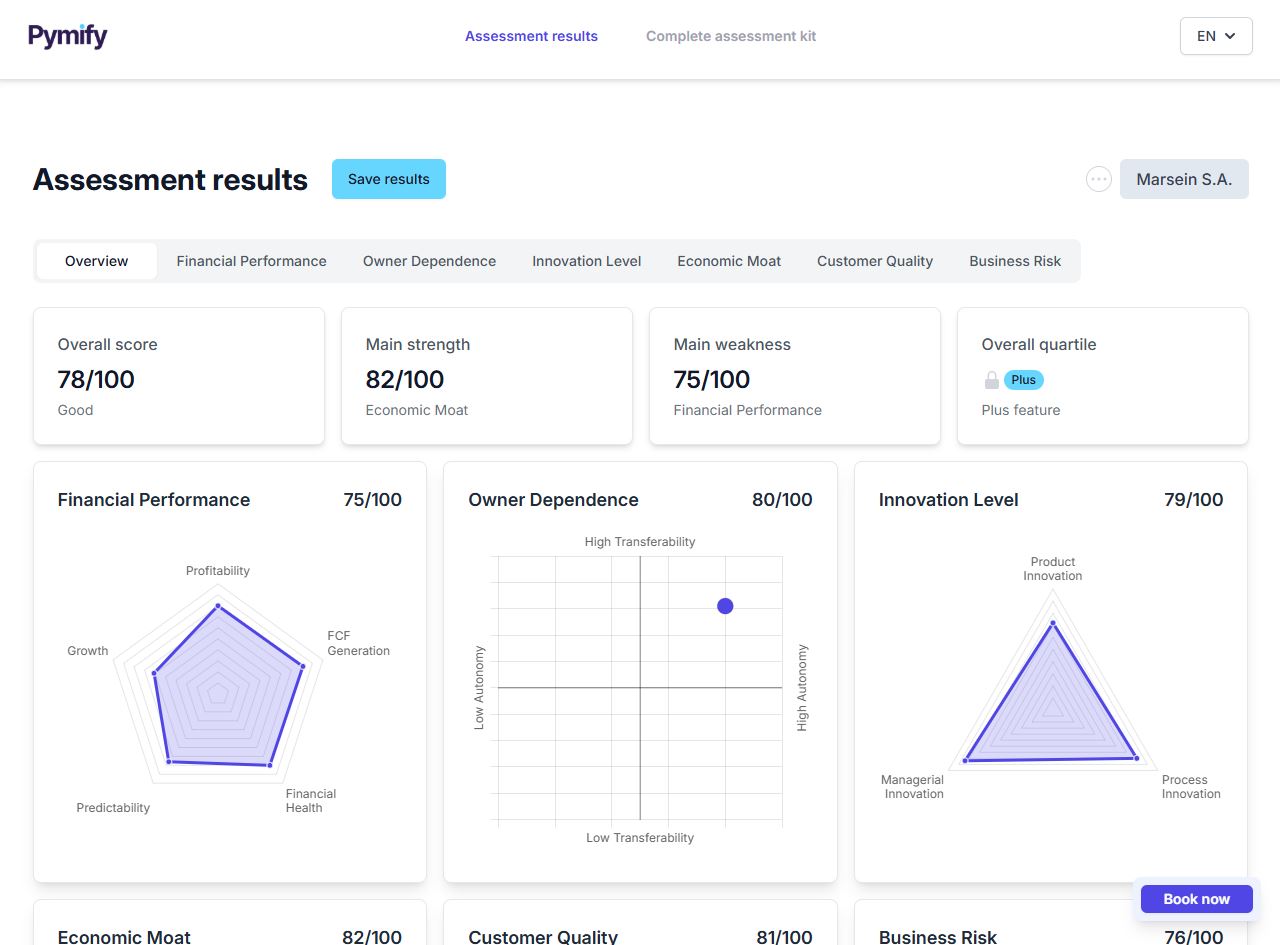The width and height of the screenshot is (1280, 945).
Task: Click the Process Innovation label
Action: (1191, 787)
